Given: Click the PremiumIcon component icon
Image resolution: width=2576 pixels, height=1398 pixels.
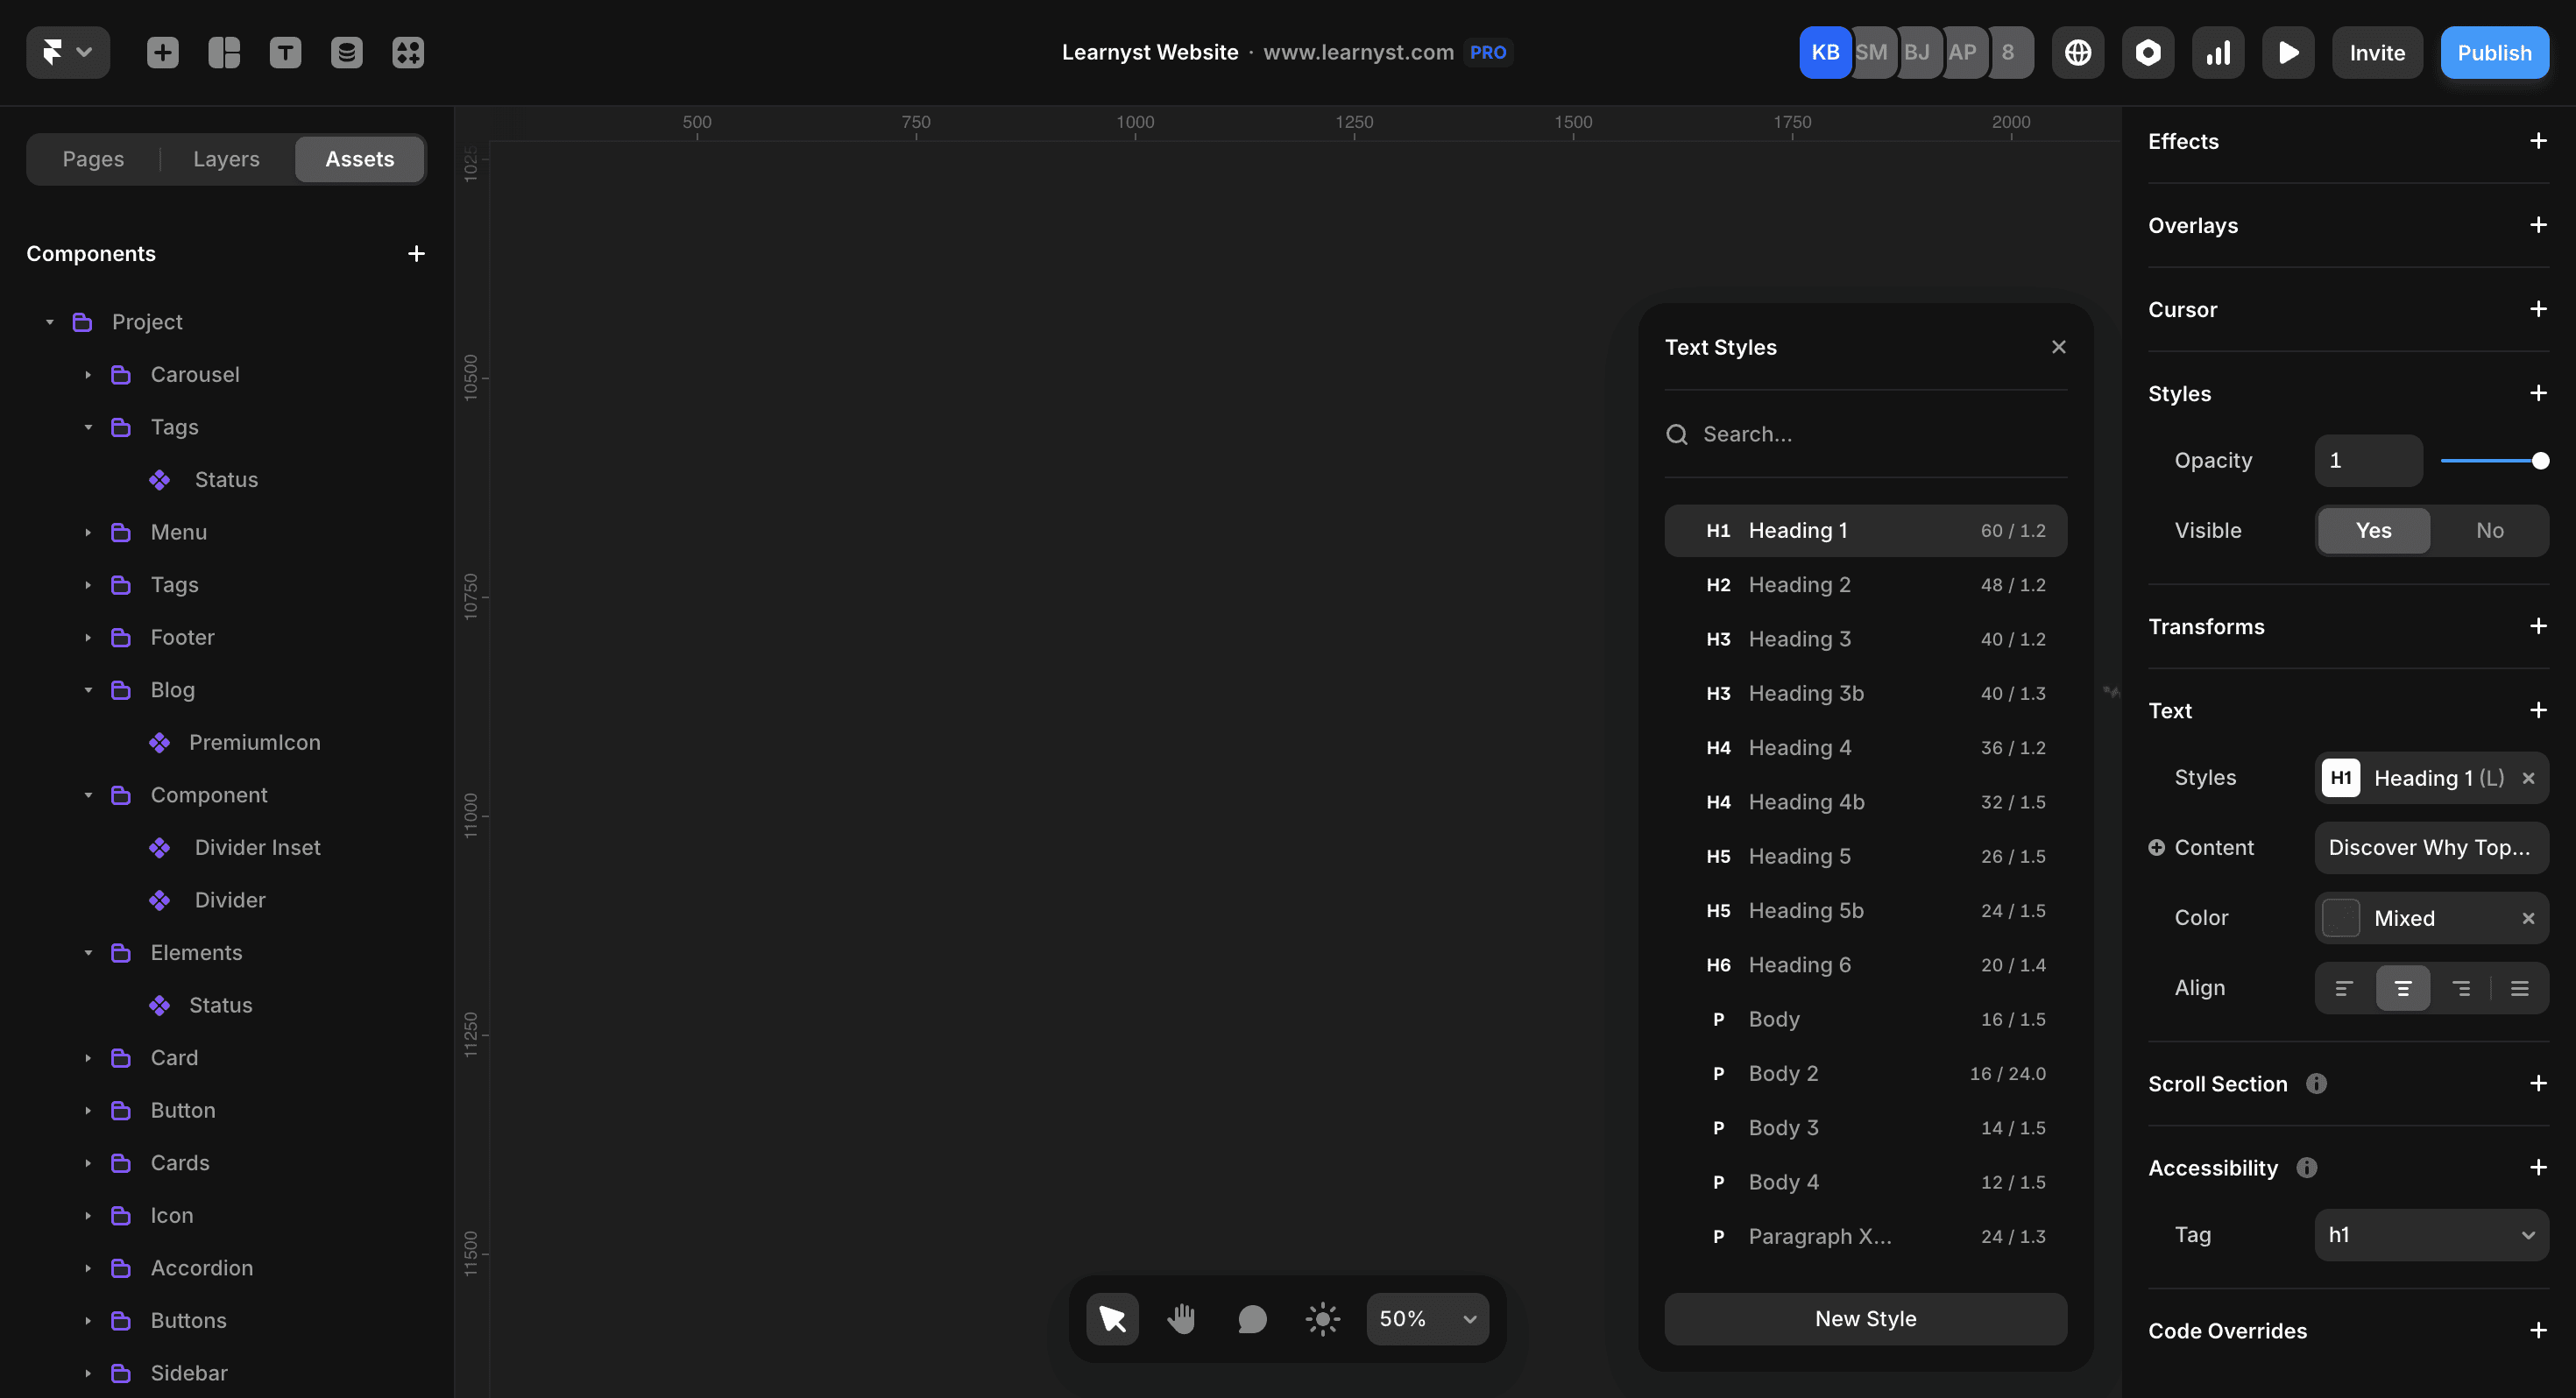Looking at the screenshot, I should tap(160, 743).
